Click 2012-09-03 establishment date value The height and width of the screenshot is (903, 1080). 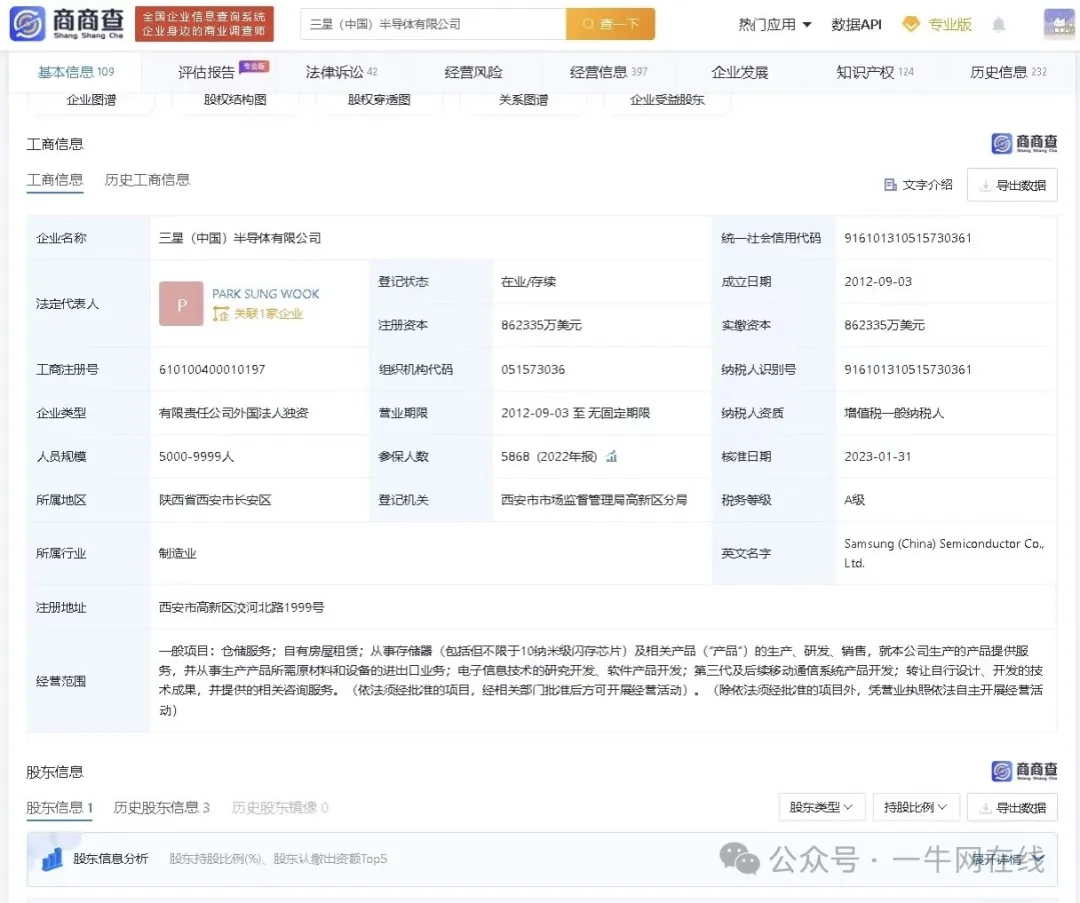click(x=878, y=282)
